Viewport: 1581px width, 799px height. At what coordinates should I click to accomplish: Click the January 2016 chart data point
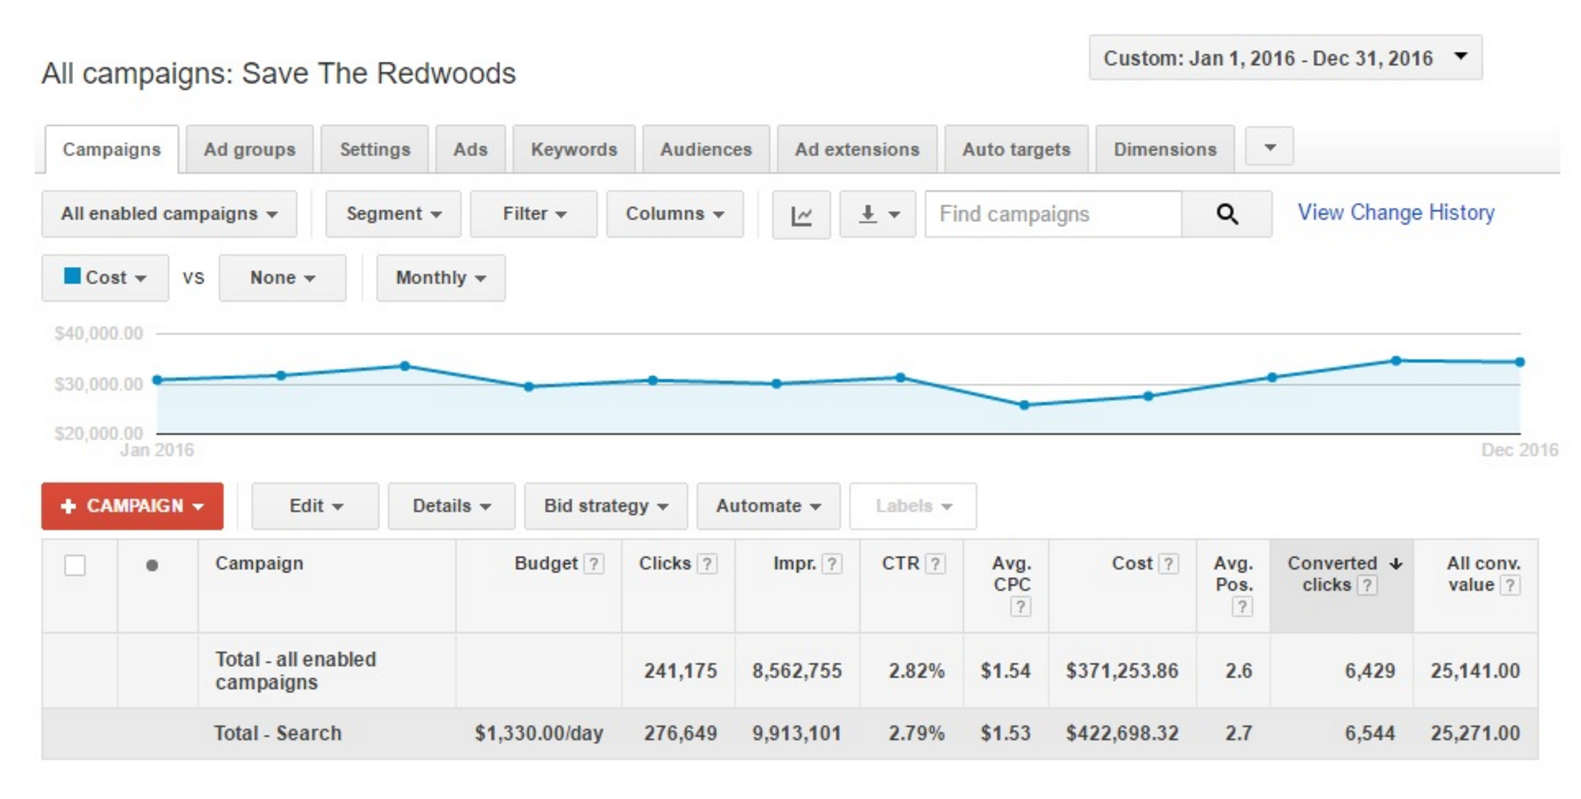157,380
